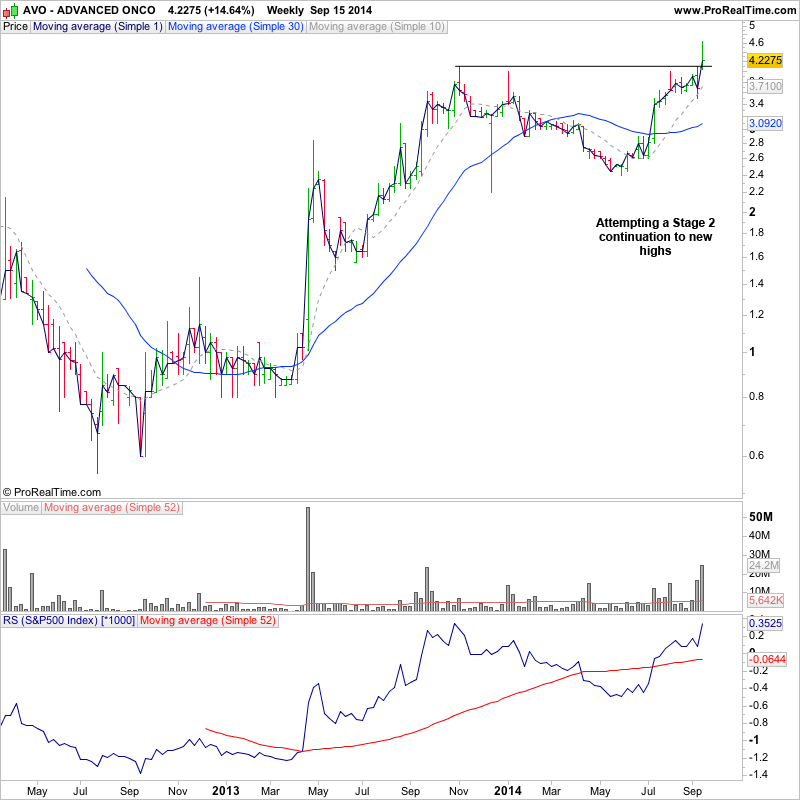Click the © ProRealTime.com copyright text
Screen dimensions: 800x800
52,492
